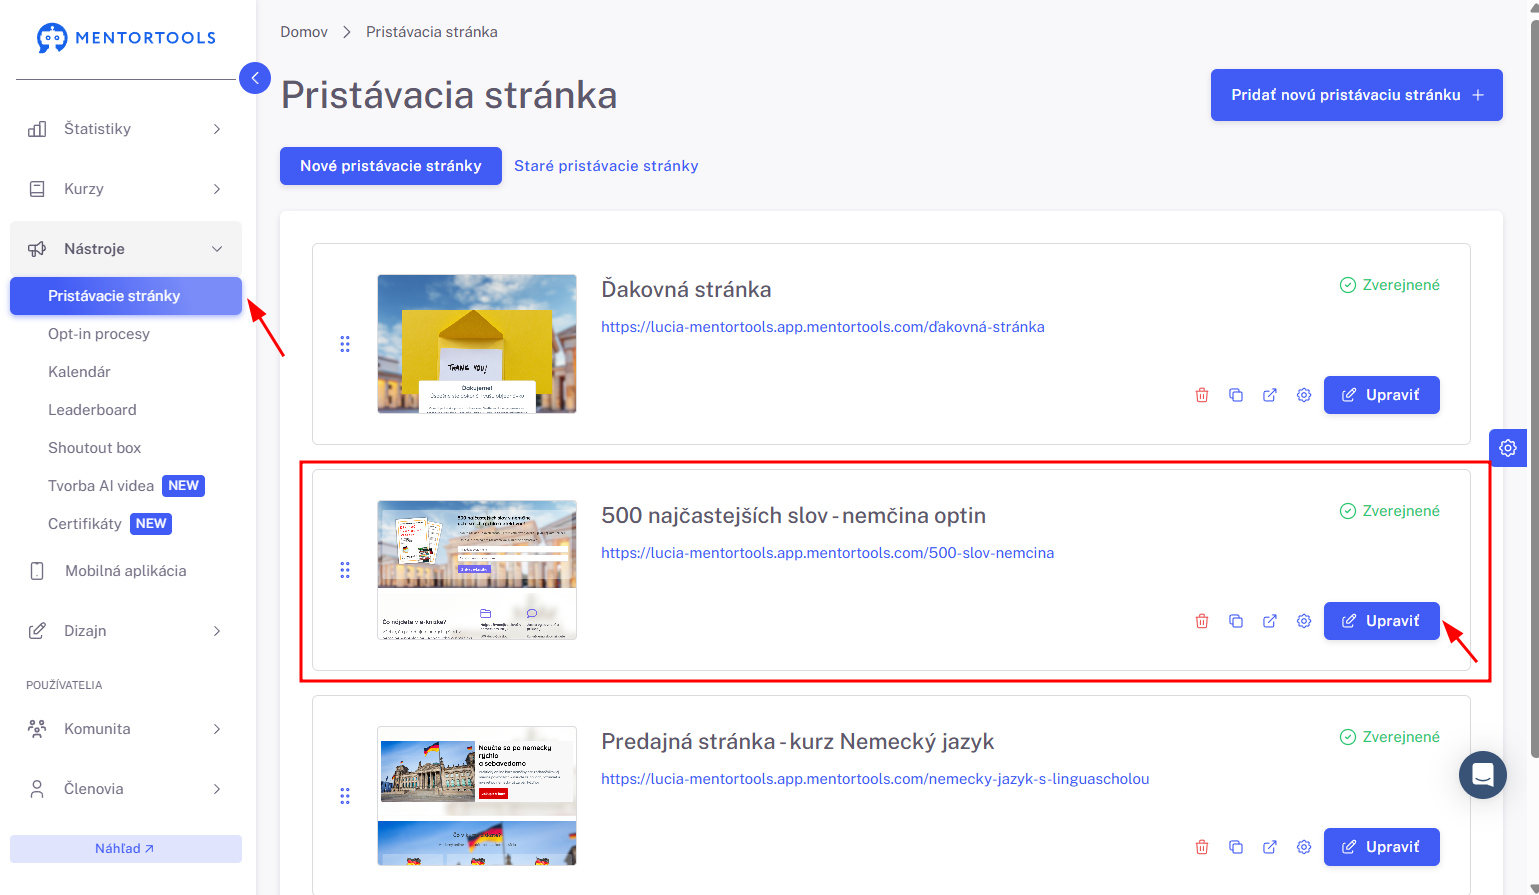Click Pridať novú pristávaciu stránku button
Screen dimensions: 1539x895
pyautogui.click(x=1357, y=95)
